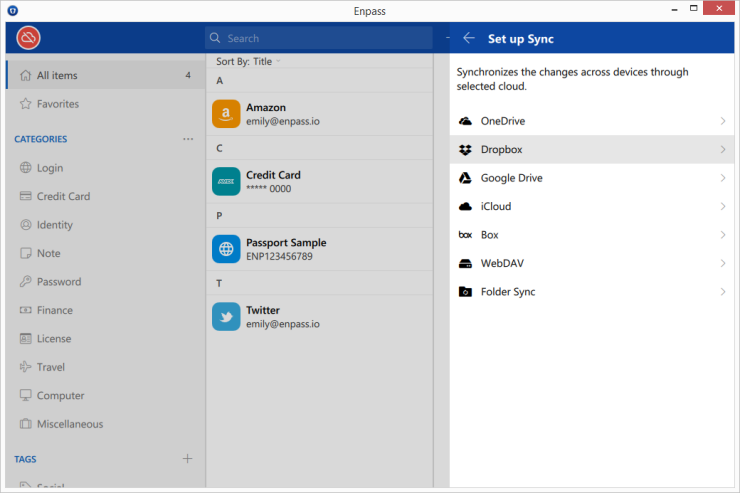
Task: Click the Computer monitor icon
Action: (25, 395)
